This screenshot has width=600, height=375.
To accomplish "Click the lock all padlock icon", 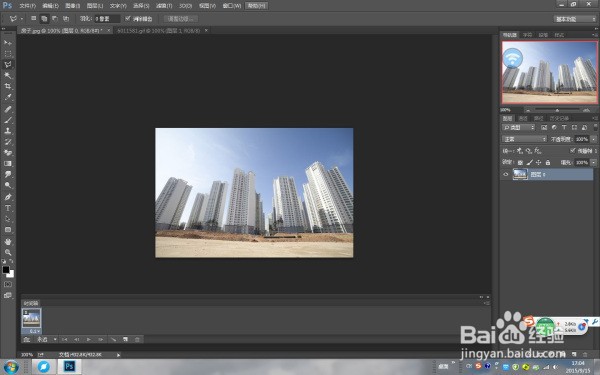I will (x=548, y=163).
